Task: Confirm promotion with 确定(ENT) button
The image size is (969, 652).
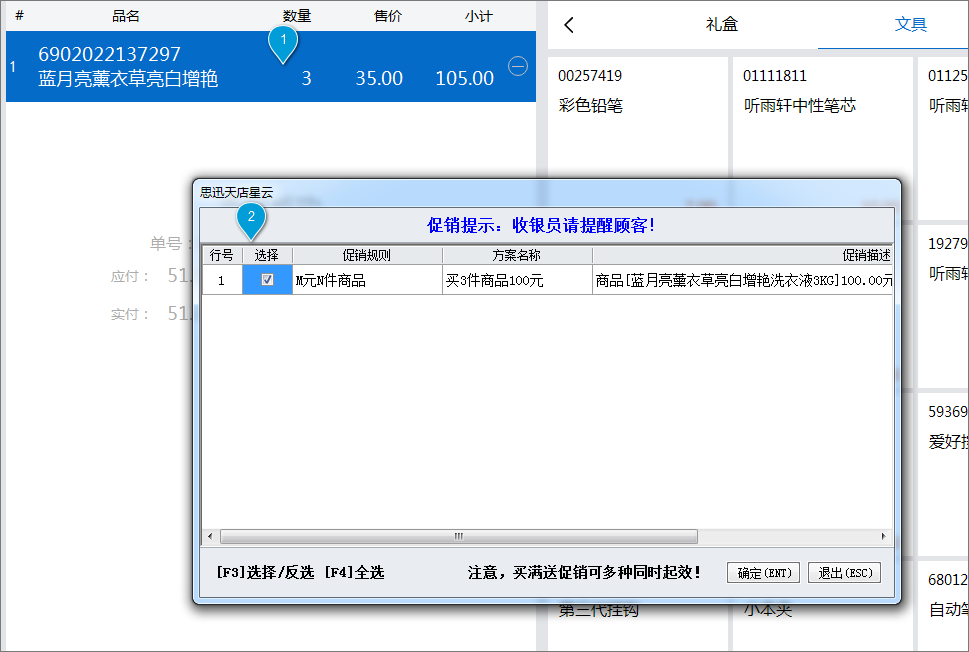Action: 764,573
